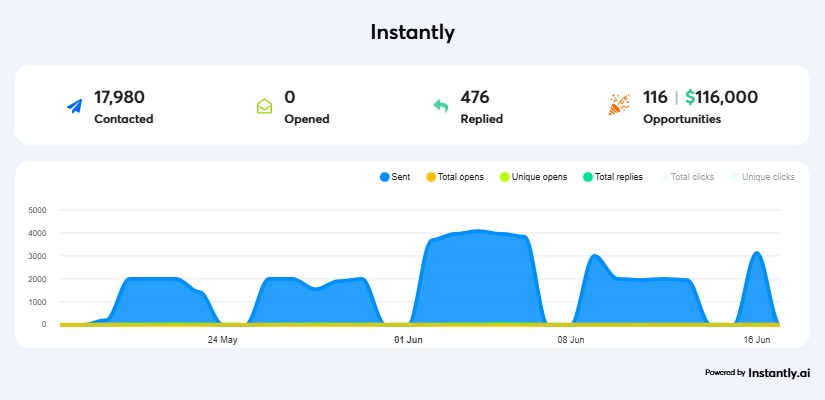
Task: Toggle the Unique opens legend item
Action: tap(533, 177)
